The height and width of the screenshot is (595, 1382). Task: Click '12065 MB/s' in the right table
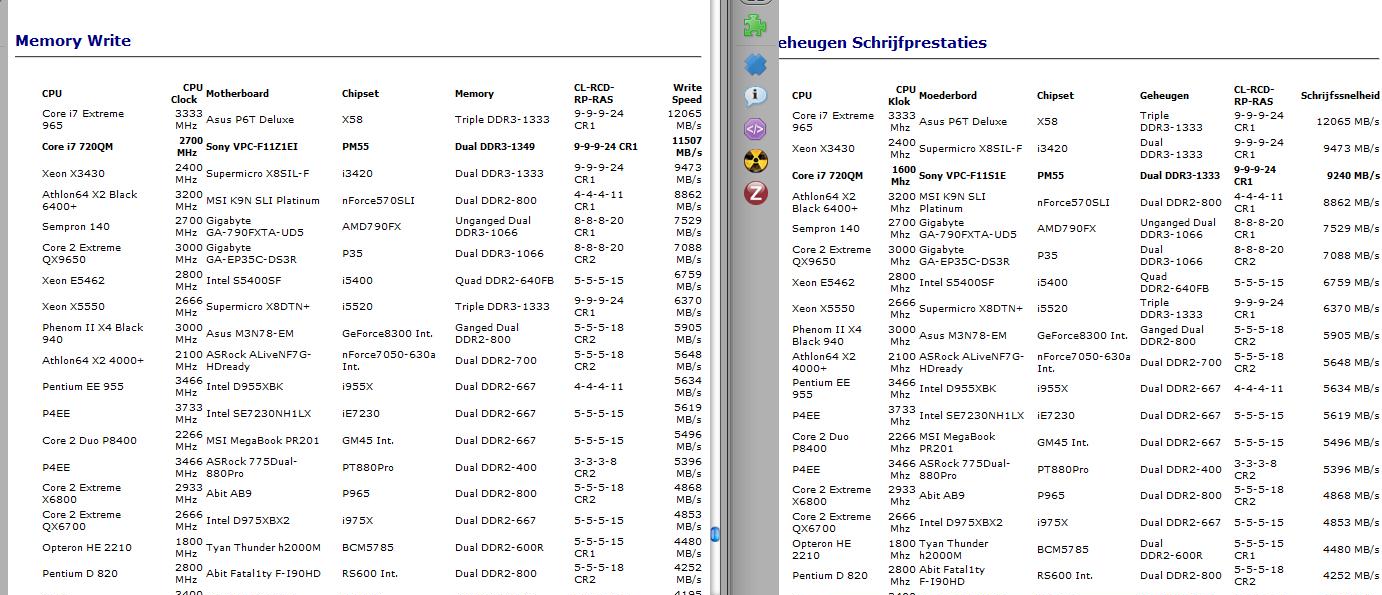click(1348, 122)
